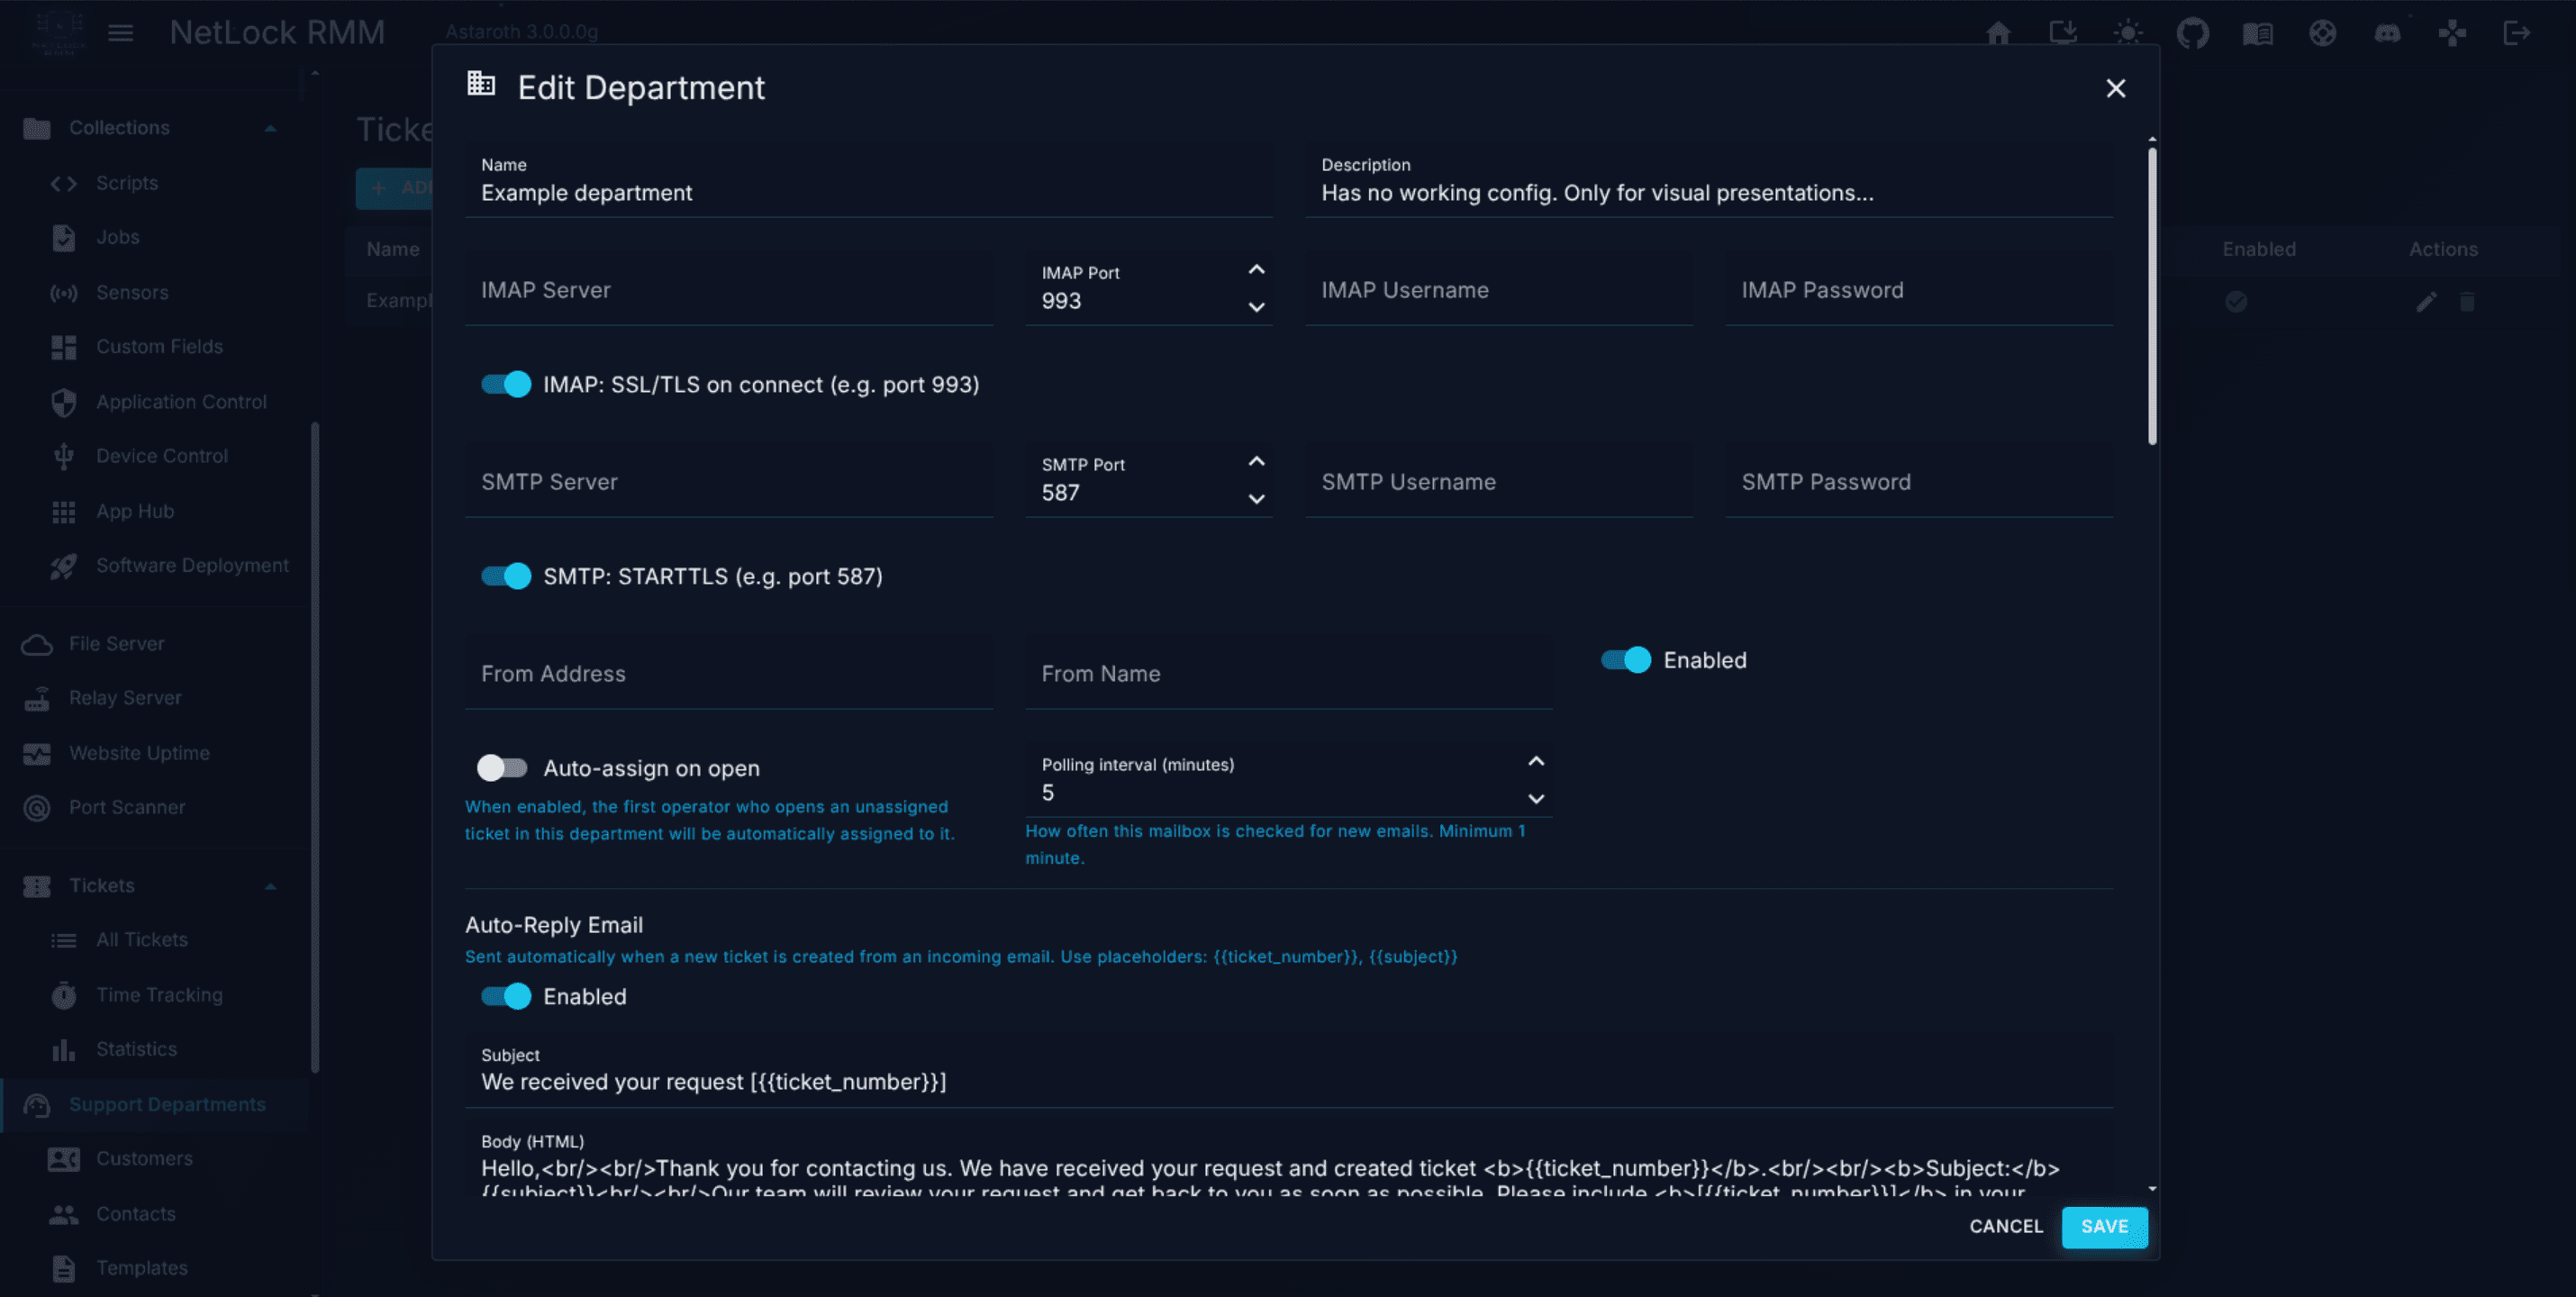Increase the IMAP Port value
The height and width of the screenshot is (1297, 2576).
coord(1256,270)
